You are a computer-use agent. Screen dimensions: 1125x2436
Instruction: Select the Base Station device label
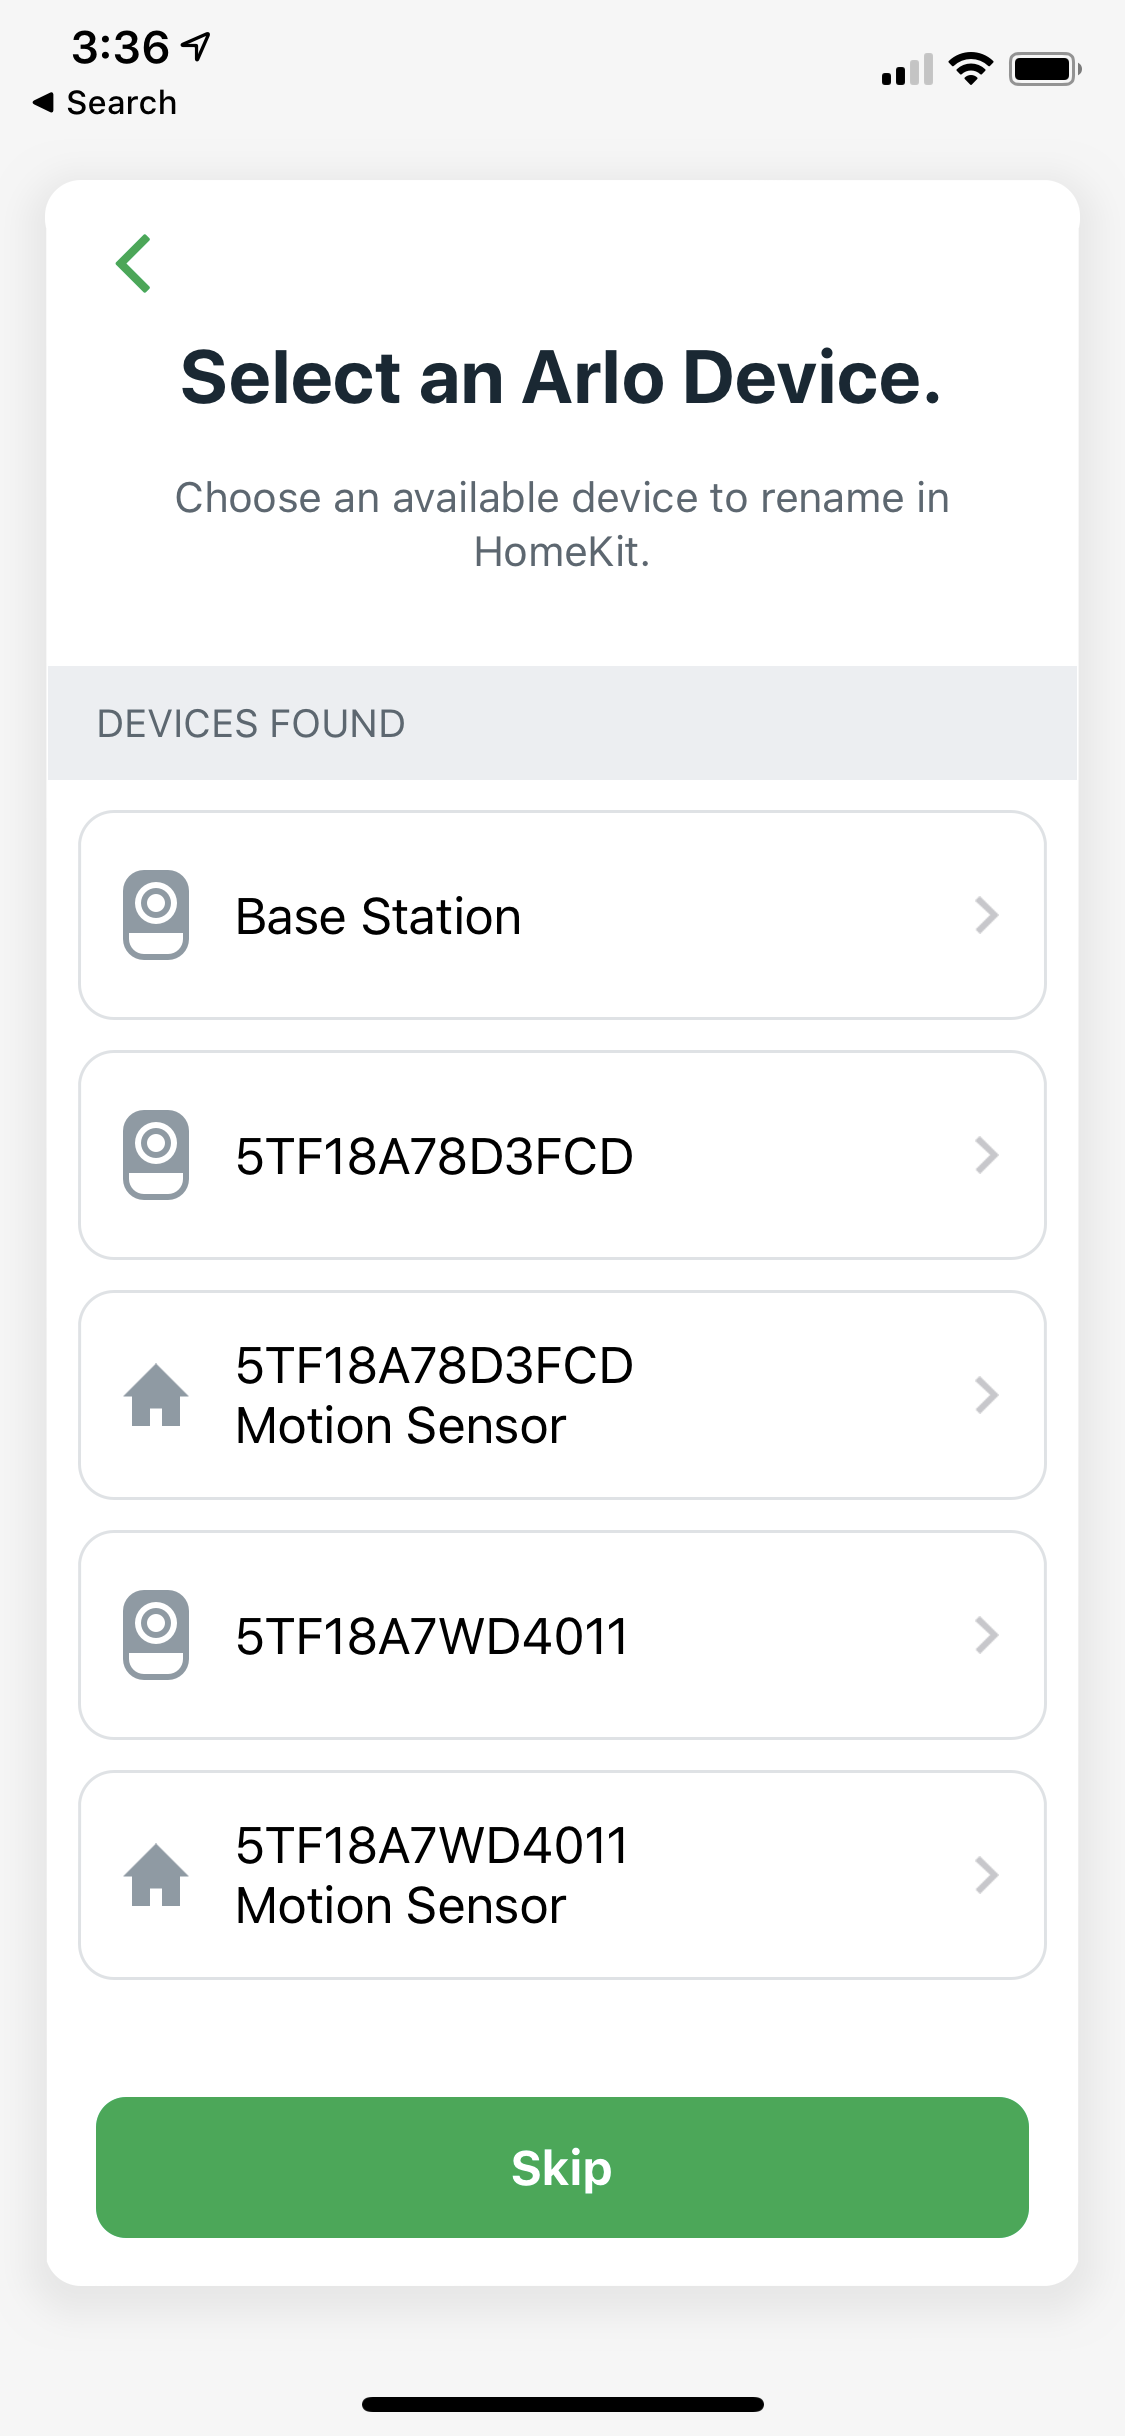point(378,916)
